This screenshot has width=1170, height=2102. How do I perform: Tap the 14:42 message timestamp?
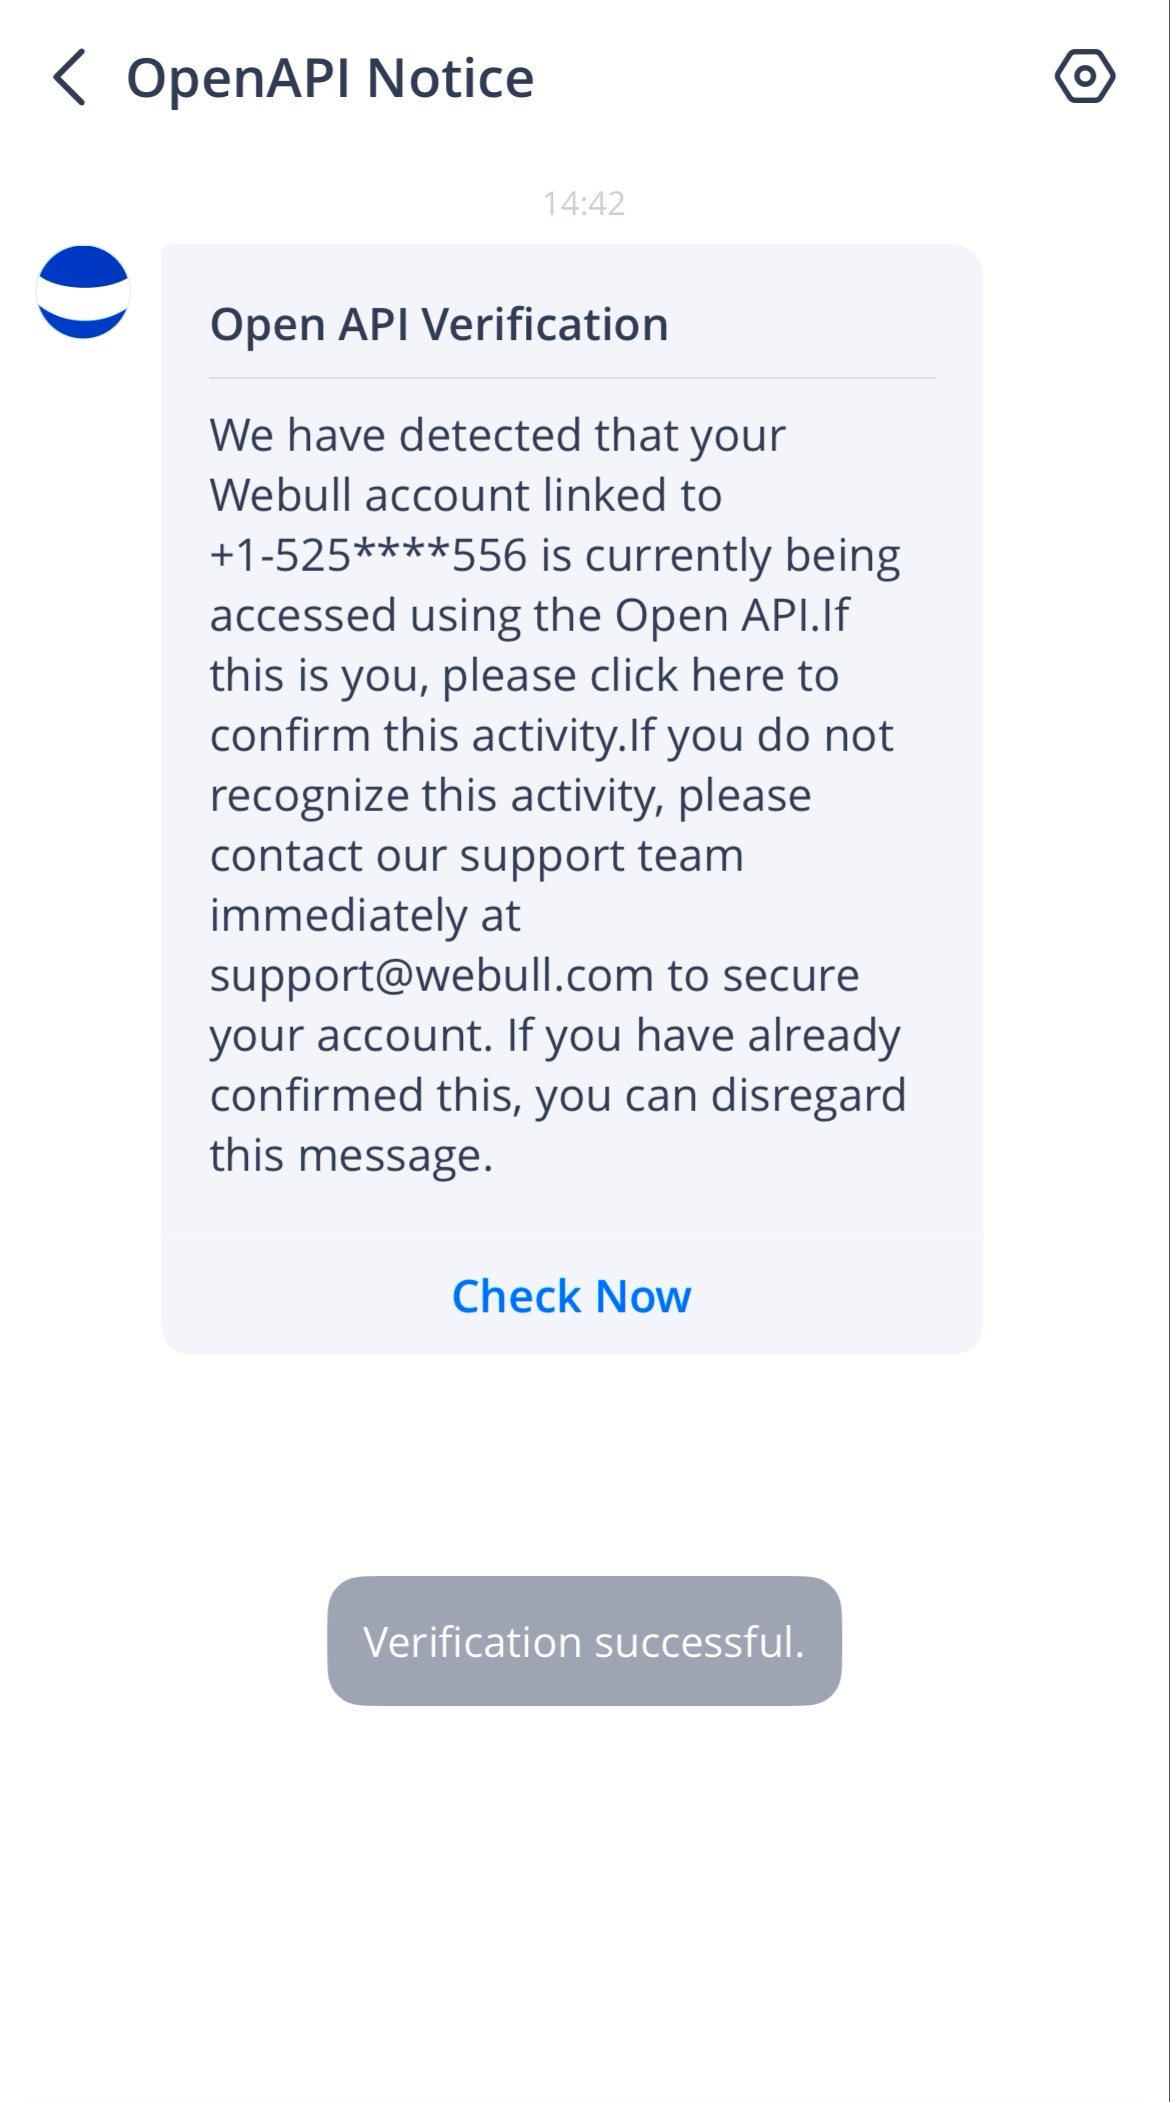pos(584,203)
